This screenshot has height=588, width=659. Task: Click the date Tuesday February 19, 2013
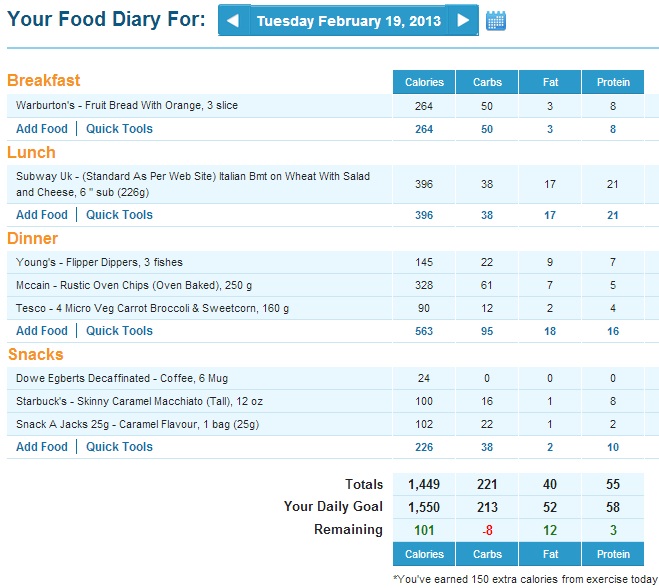(x=347, y=20)
